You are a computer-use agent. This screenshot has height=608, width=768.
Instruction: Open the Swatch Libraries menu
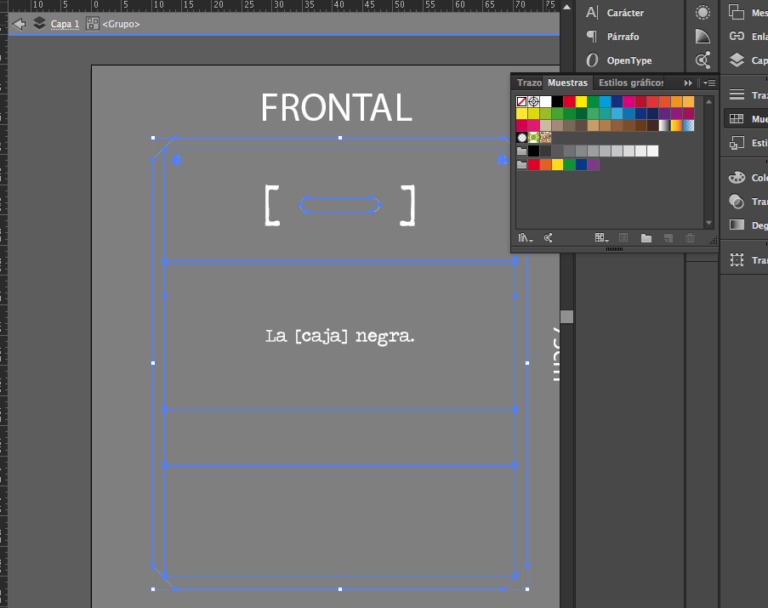pyautogui.click(x=524, y=238)
